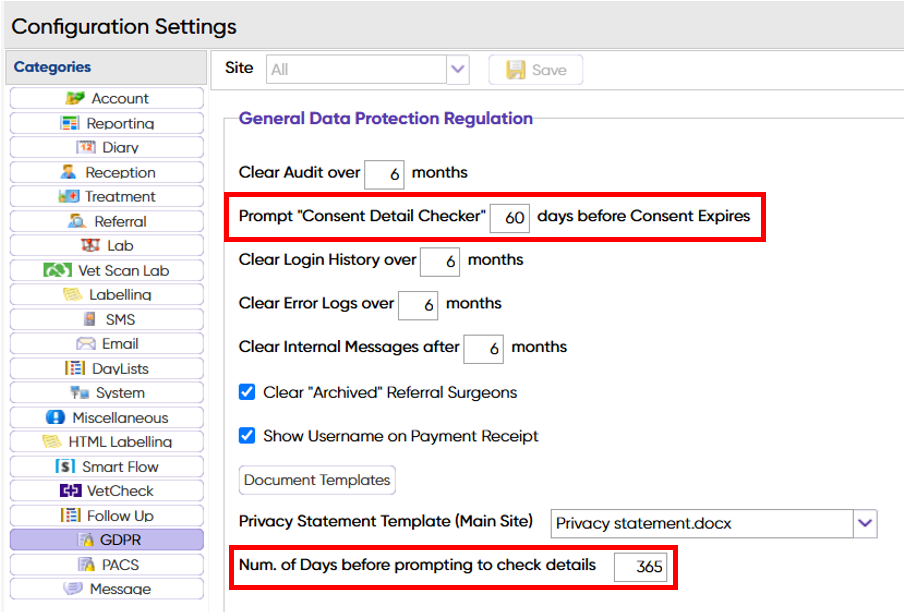
Task: Click the Clear Audit months field
Action: [x=384, y=175]
